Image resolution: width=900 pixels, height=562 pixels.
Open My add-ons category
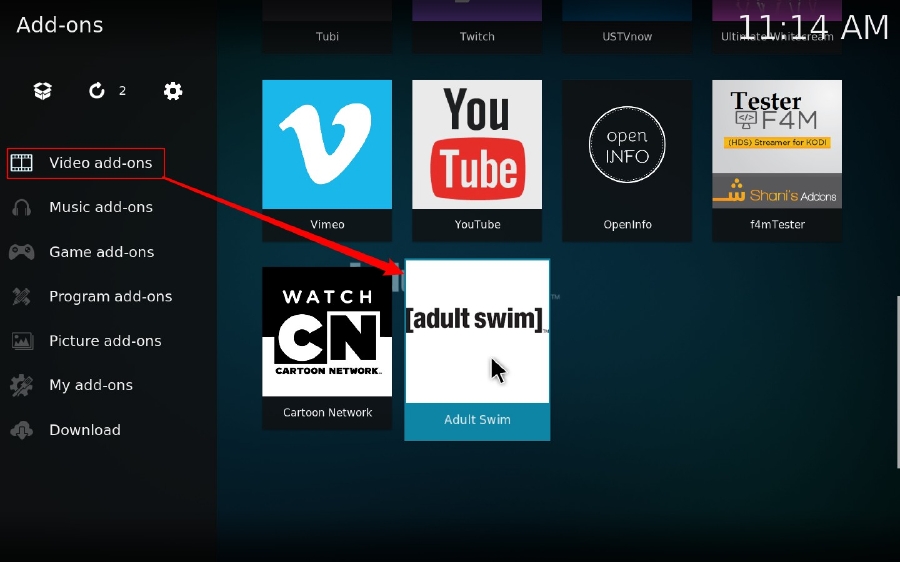tap(91, 385)
